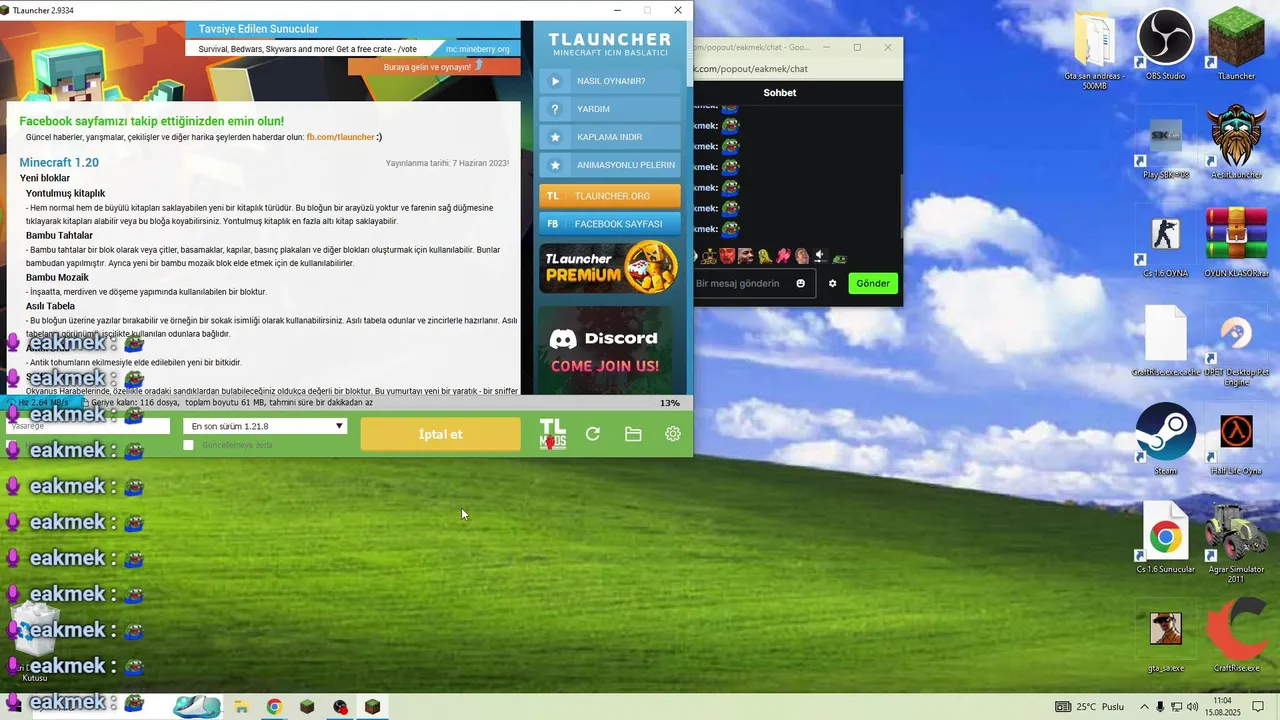The width and height of the screenshot is (1280, 720).
Task: Click the Pepe frog emote in chat emote row
Action: click(839, 258)
